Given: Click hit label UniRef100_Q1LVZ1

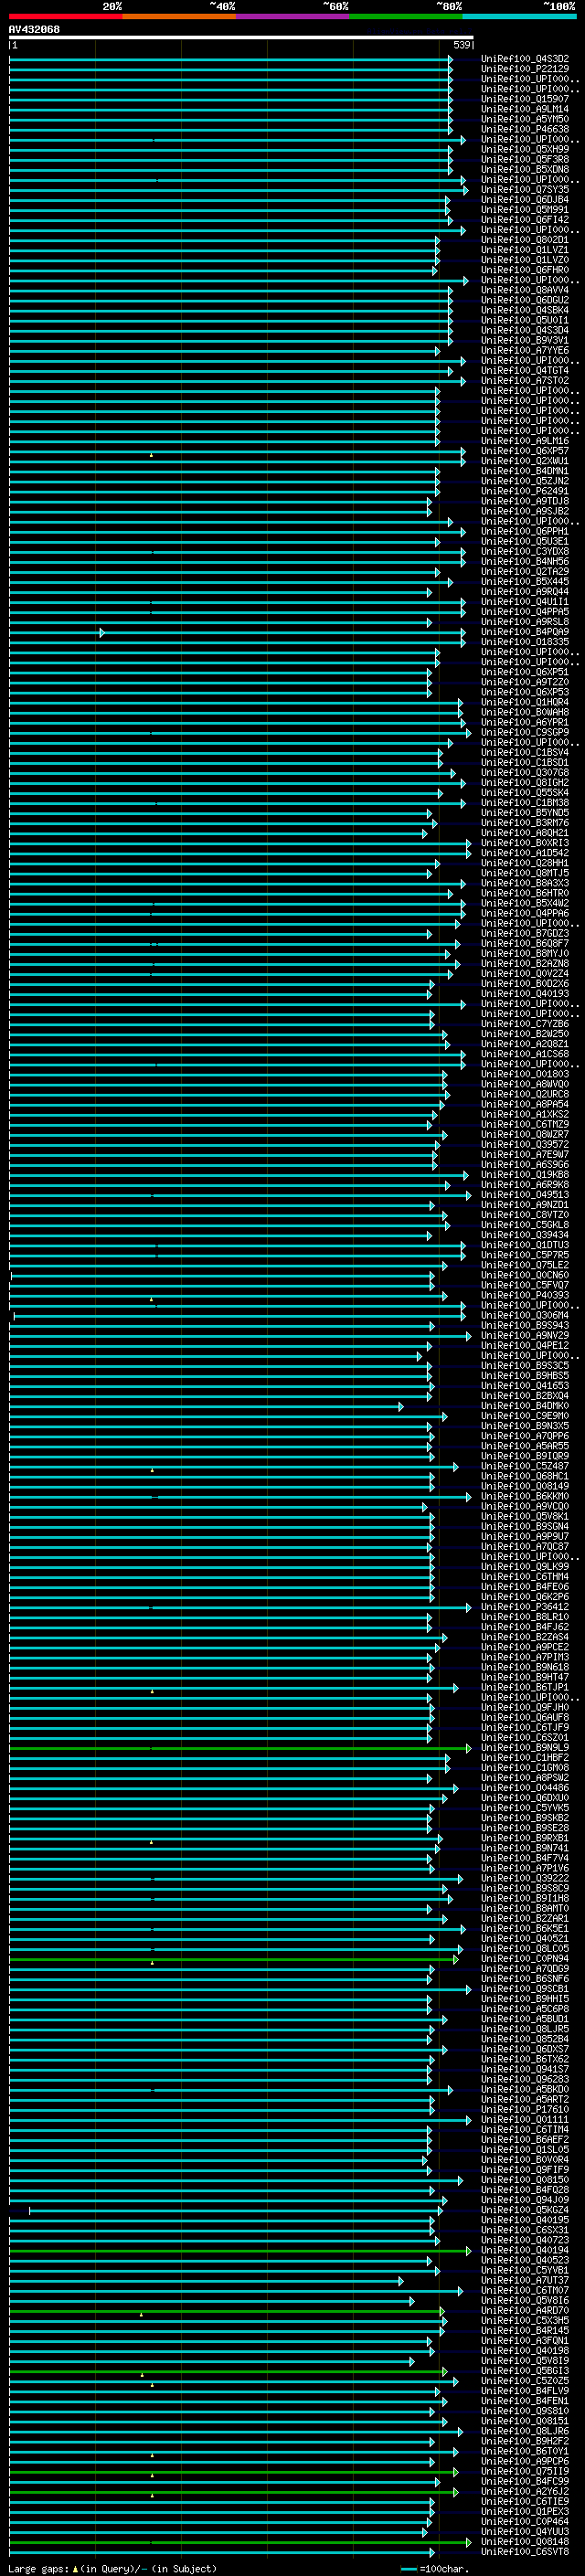Looking at the screenshot, I should (x=525, y=250).
